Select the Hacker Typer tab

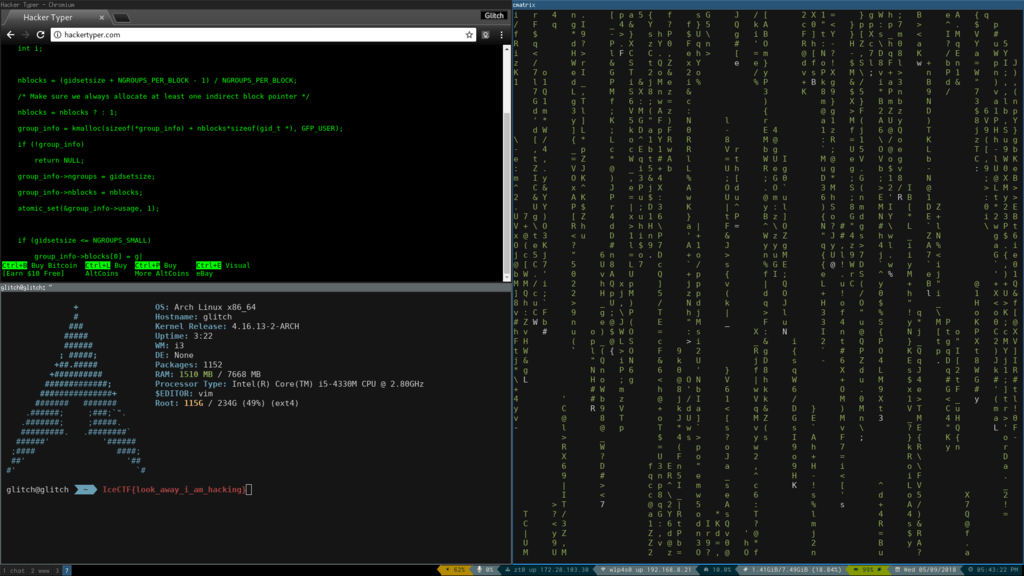[x=57, y=18]
